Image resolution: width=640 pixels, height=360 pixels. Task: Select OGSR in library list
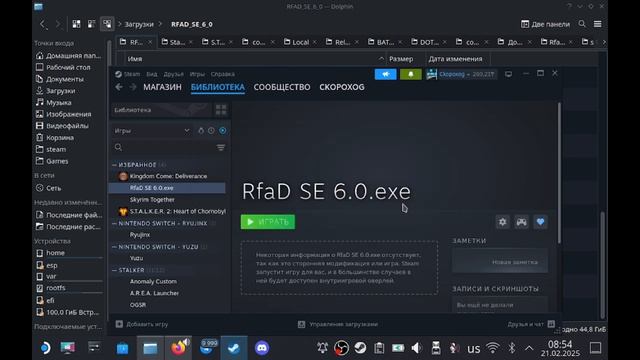(x=167, y=305)
